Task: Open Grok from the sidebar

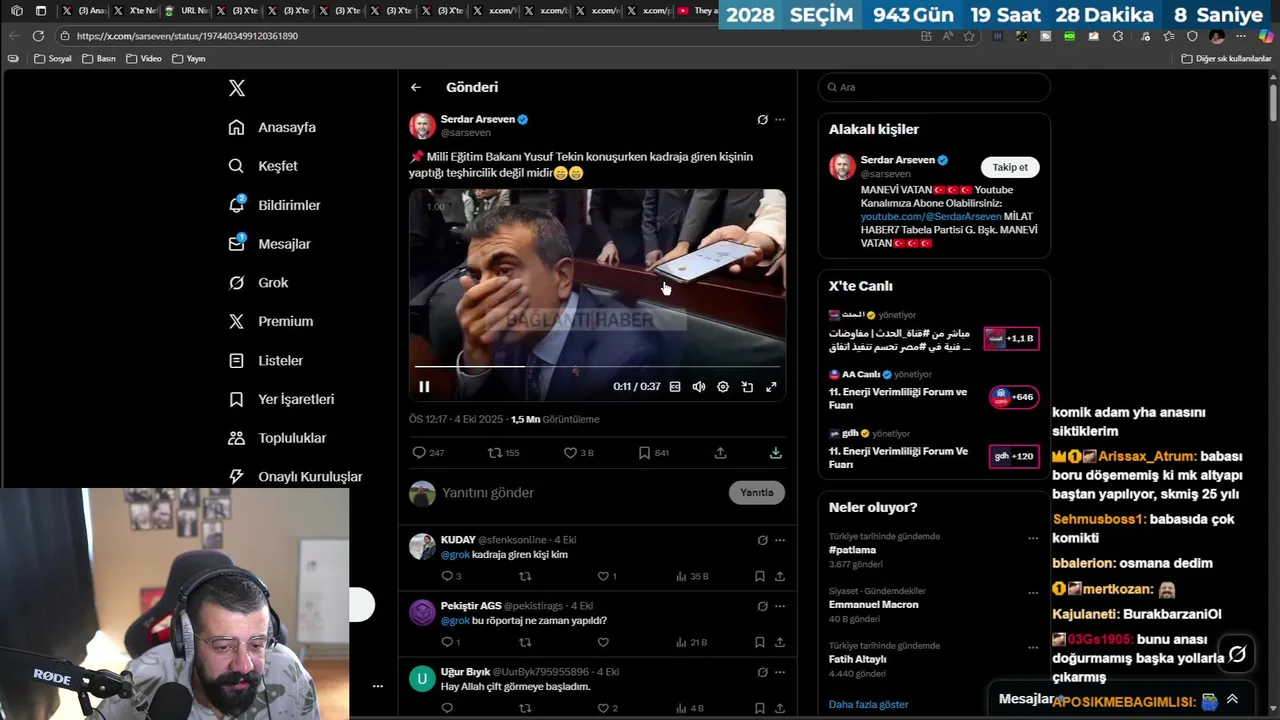Action: (x=258, y=283)
